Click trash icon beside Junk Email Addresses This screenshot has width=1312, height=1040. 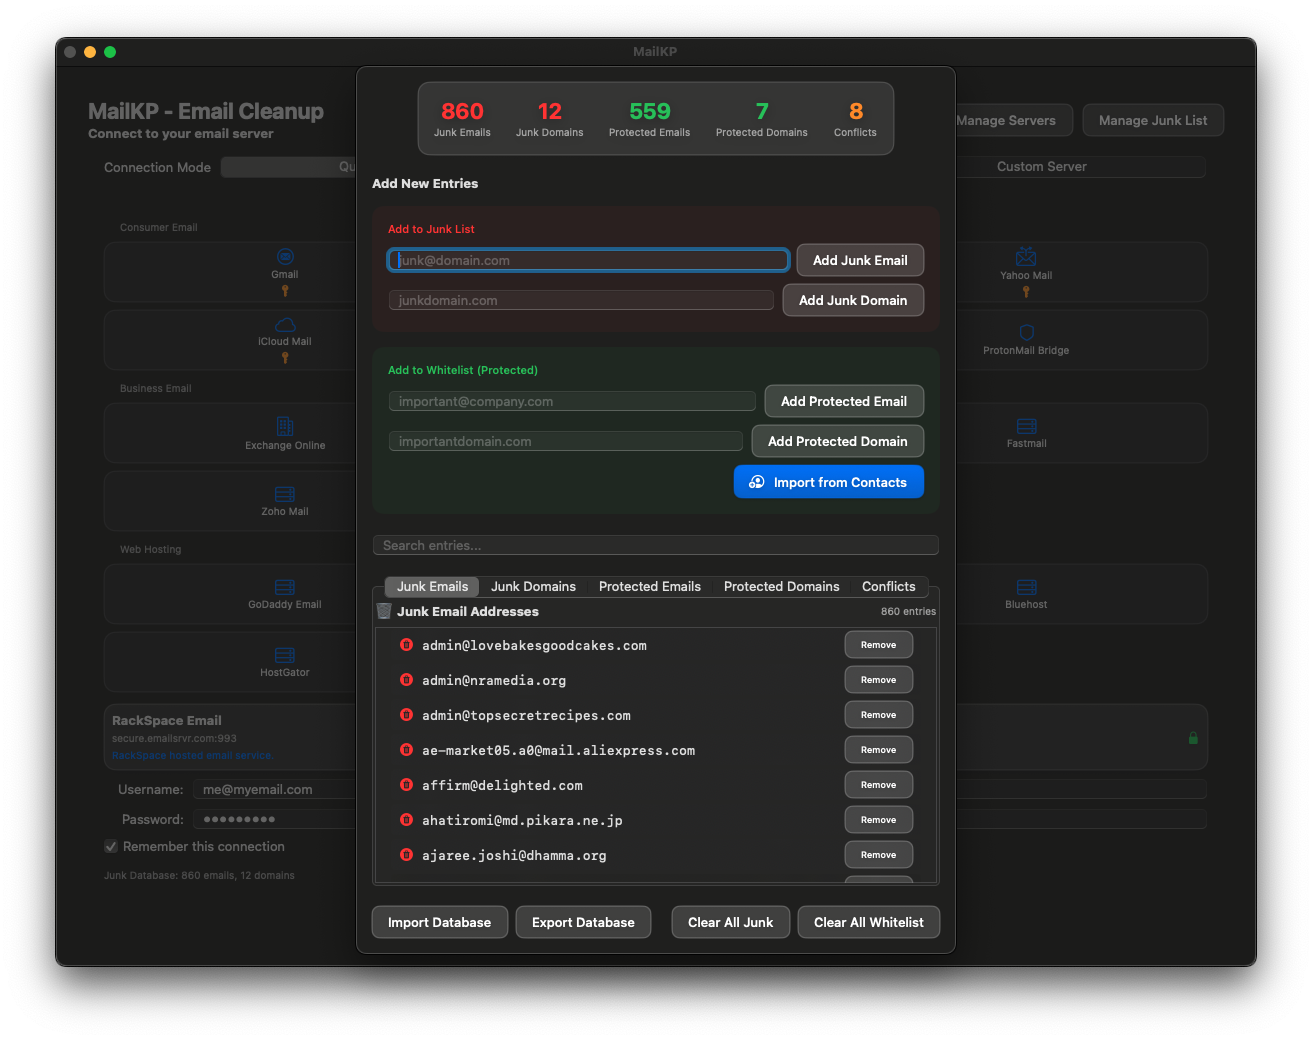coord(384,611)
